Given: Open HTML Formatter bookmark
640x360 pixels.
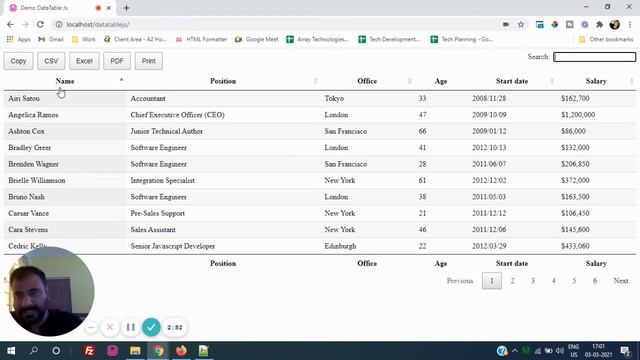Looking at the screenshot, I should (201, 39).
